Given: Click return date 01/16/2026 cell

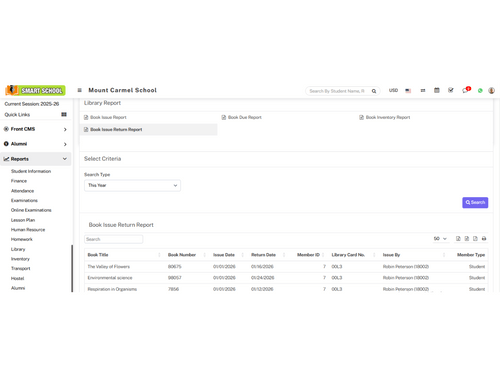Looking at the screenshot, I should coord(262,267).
